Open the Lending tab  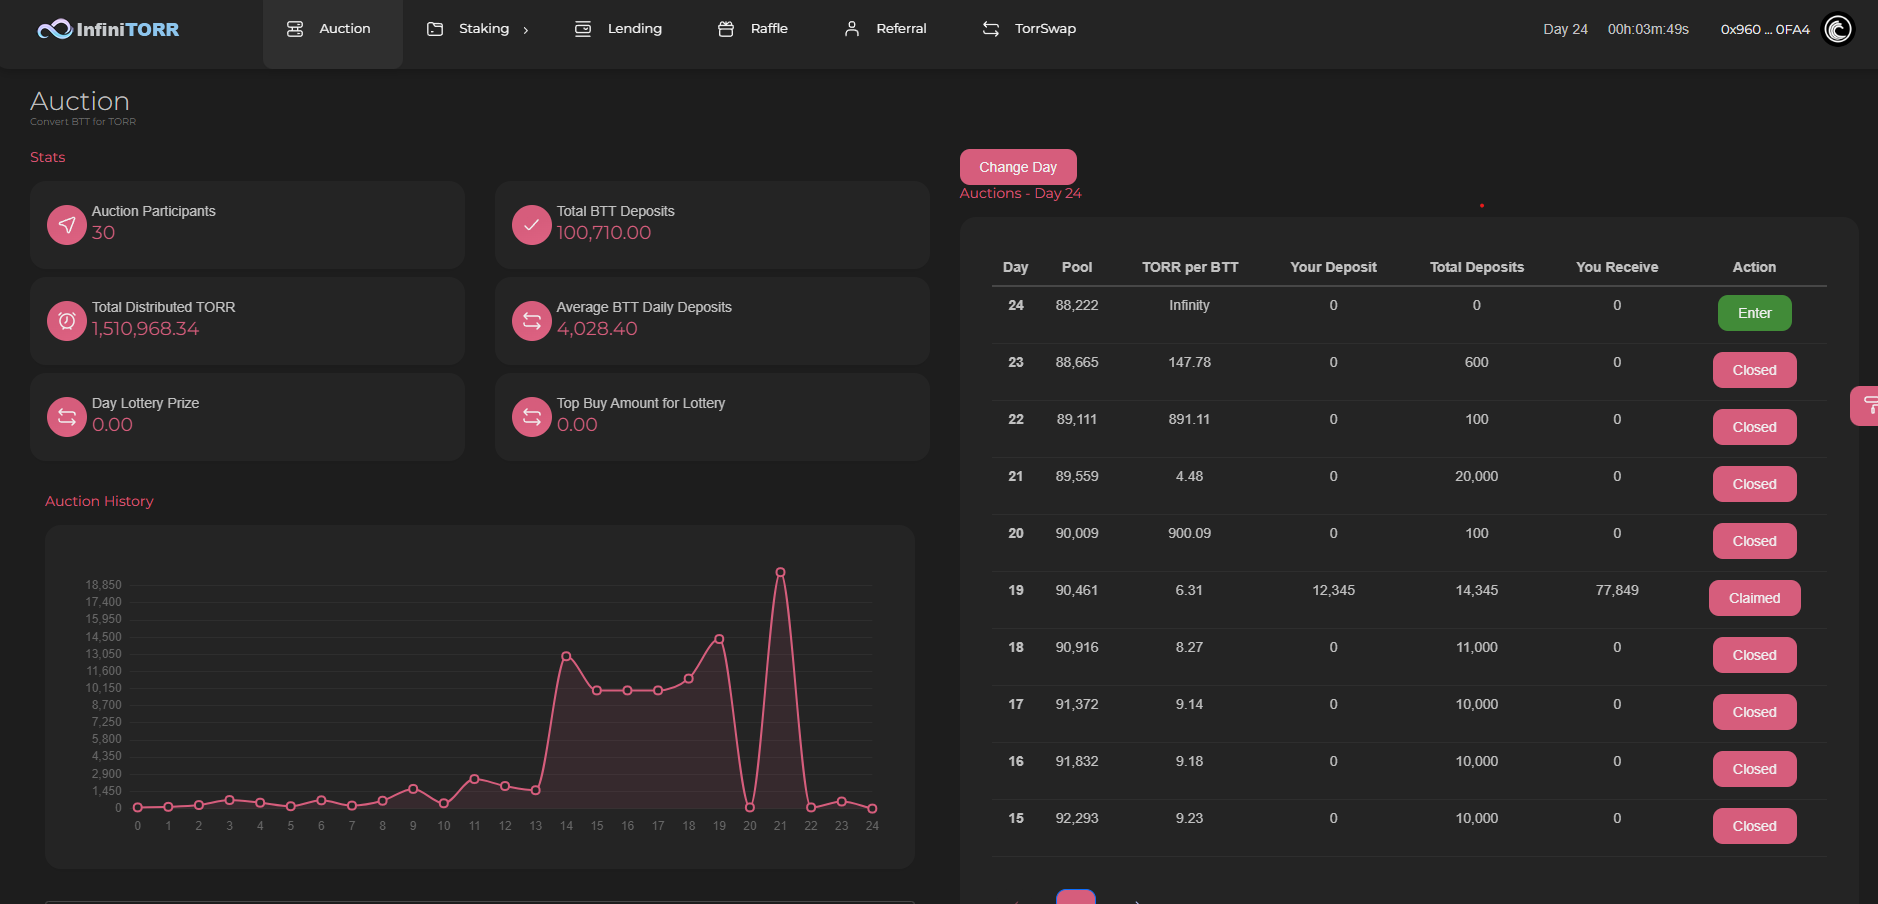coord(618,29)
